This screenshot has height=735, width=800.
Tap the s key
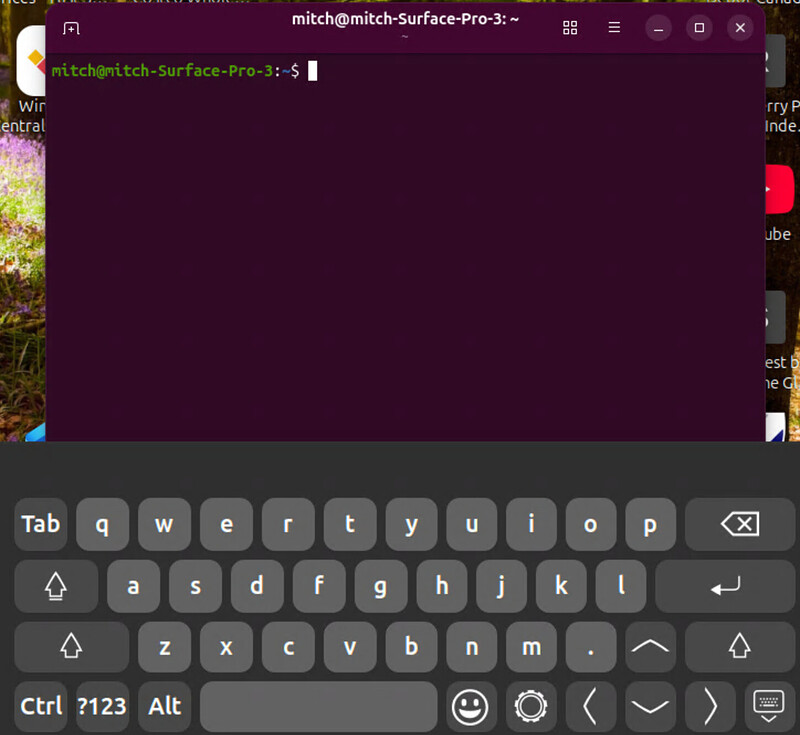coord(195,586)
